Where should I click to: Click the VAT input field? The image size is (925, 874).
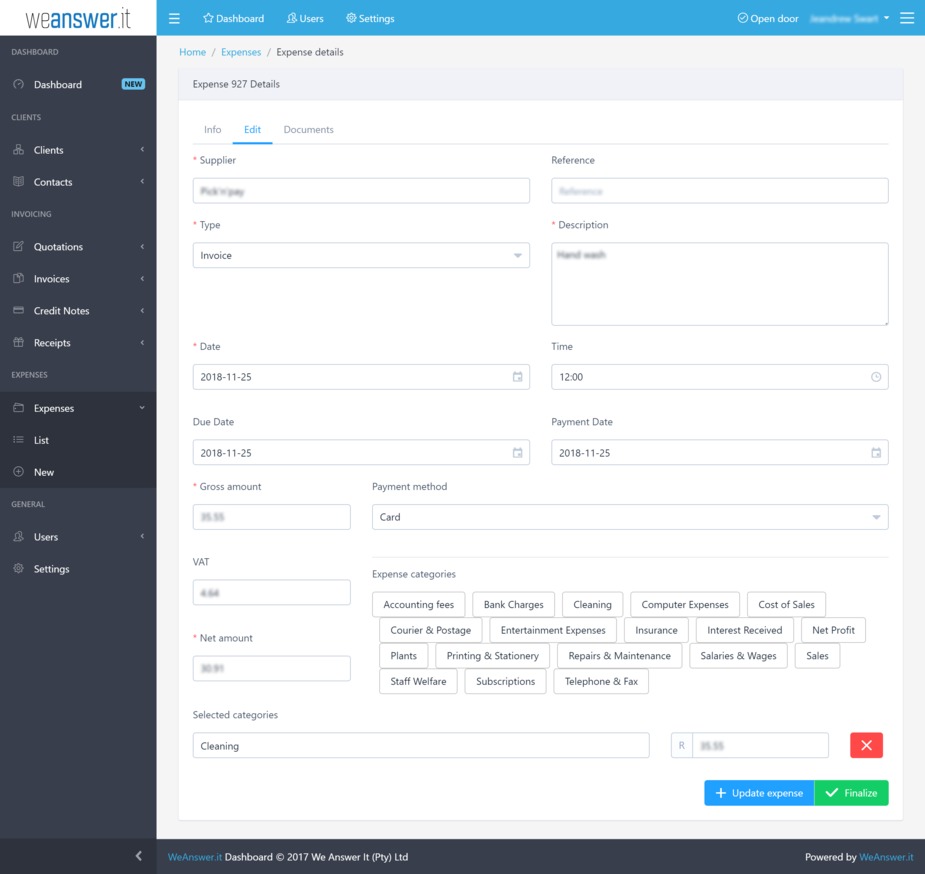coord(271,593)
